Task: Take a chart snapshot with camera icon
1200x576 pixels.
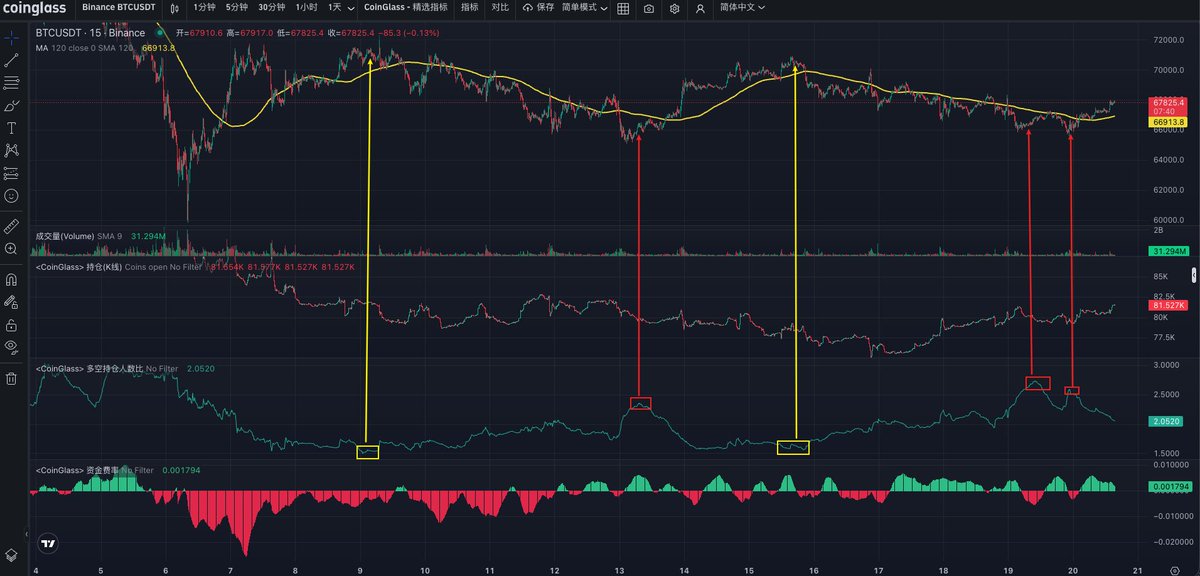Action: pyautogui.click(x=649, y=8)
